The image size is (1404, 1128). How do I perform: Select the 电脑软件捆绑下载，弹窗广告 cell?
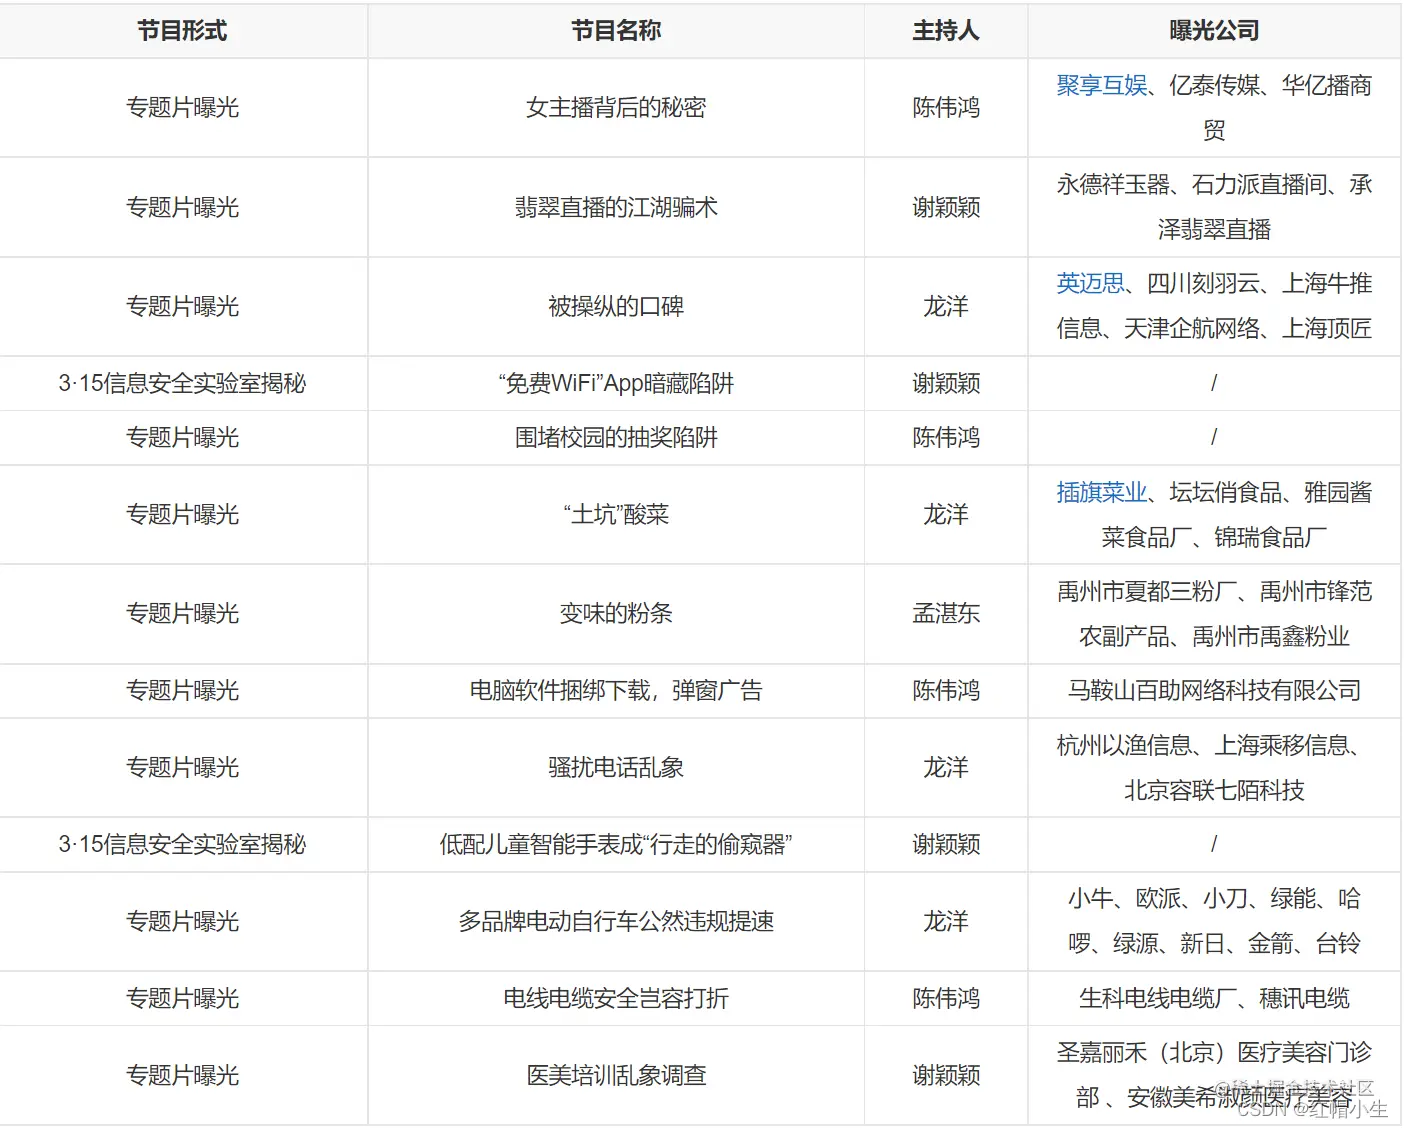point(616,691)
